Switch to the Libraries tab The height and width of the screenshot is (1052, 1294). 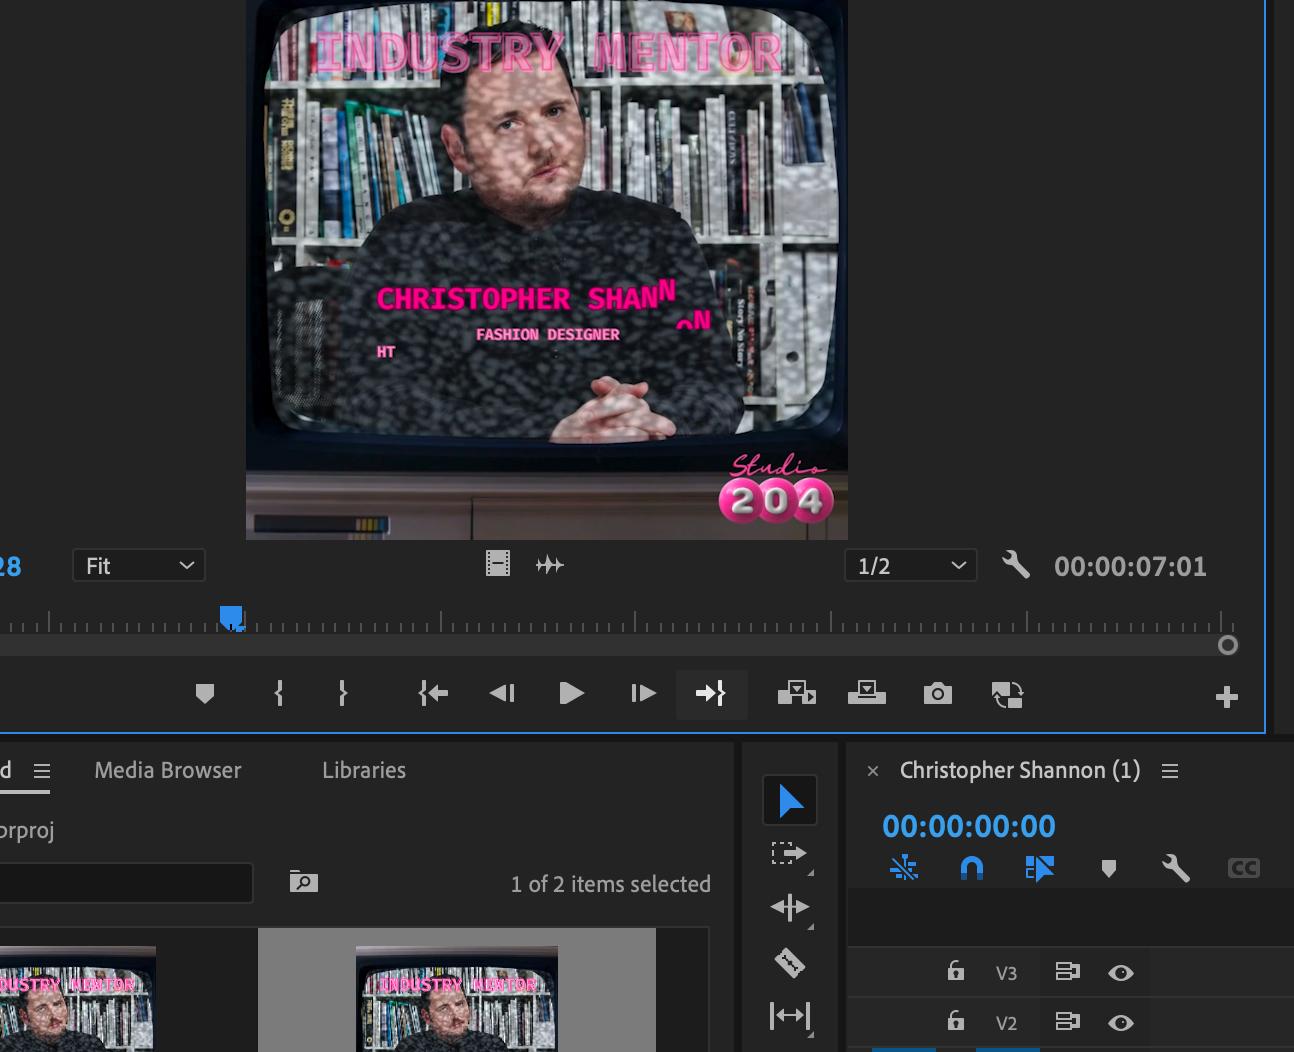coord(364,770)
